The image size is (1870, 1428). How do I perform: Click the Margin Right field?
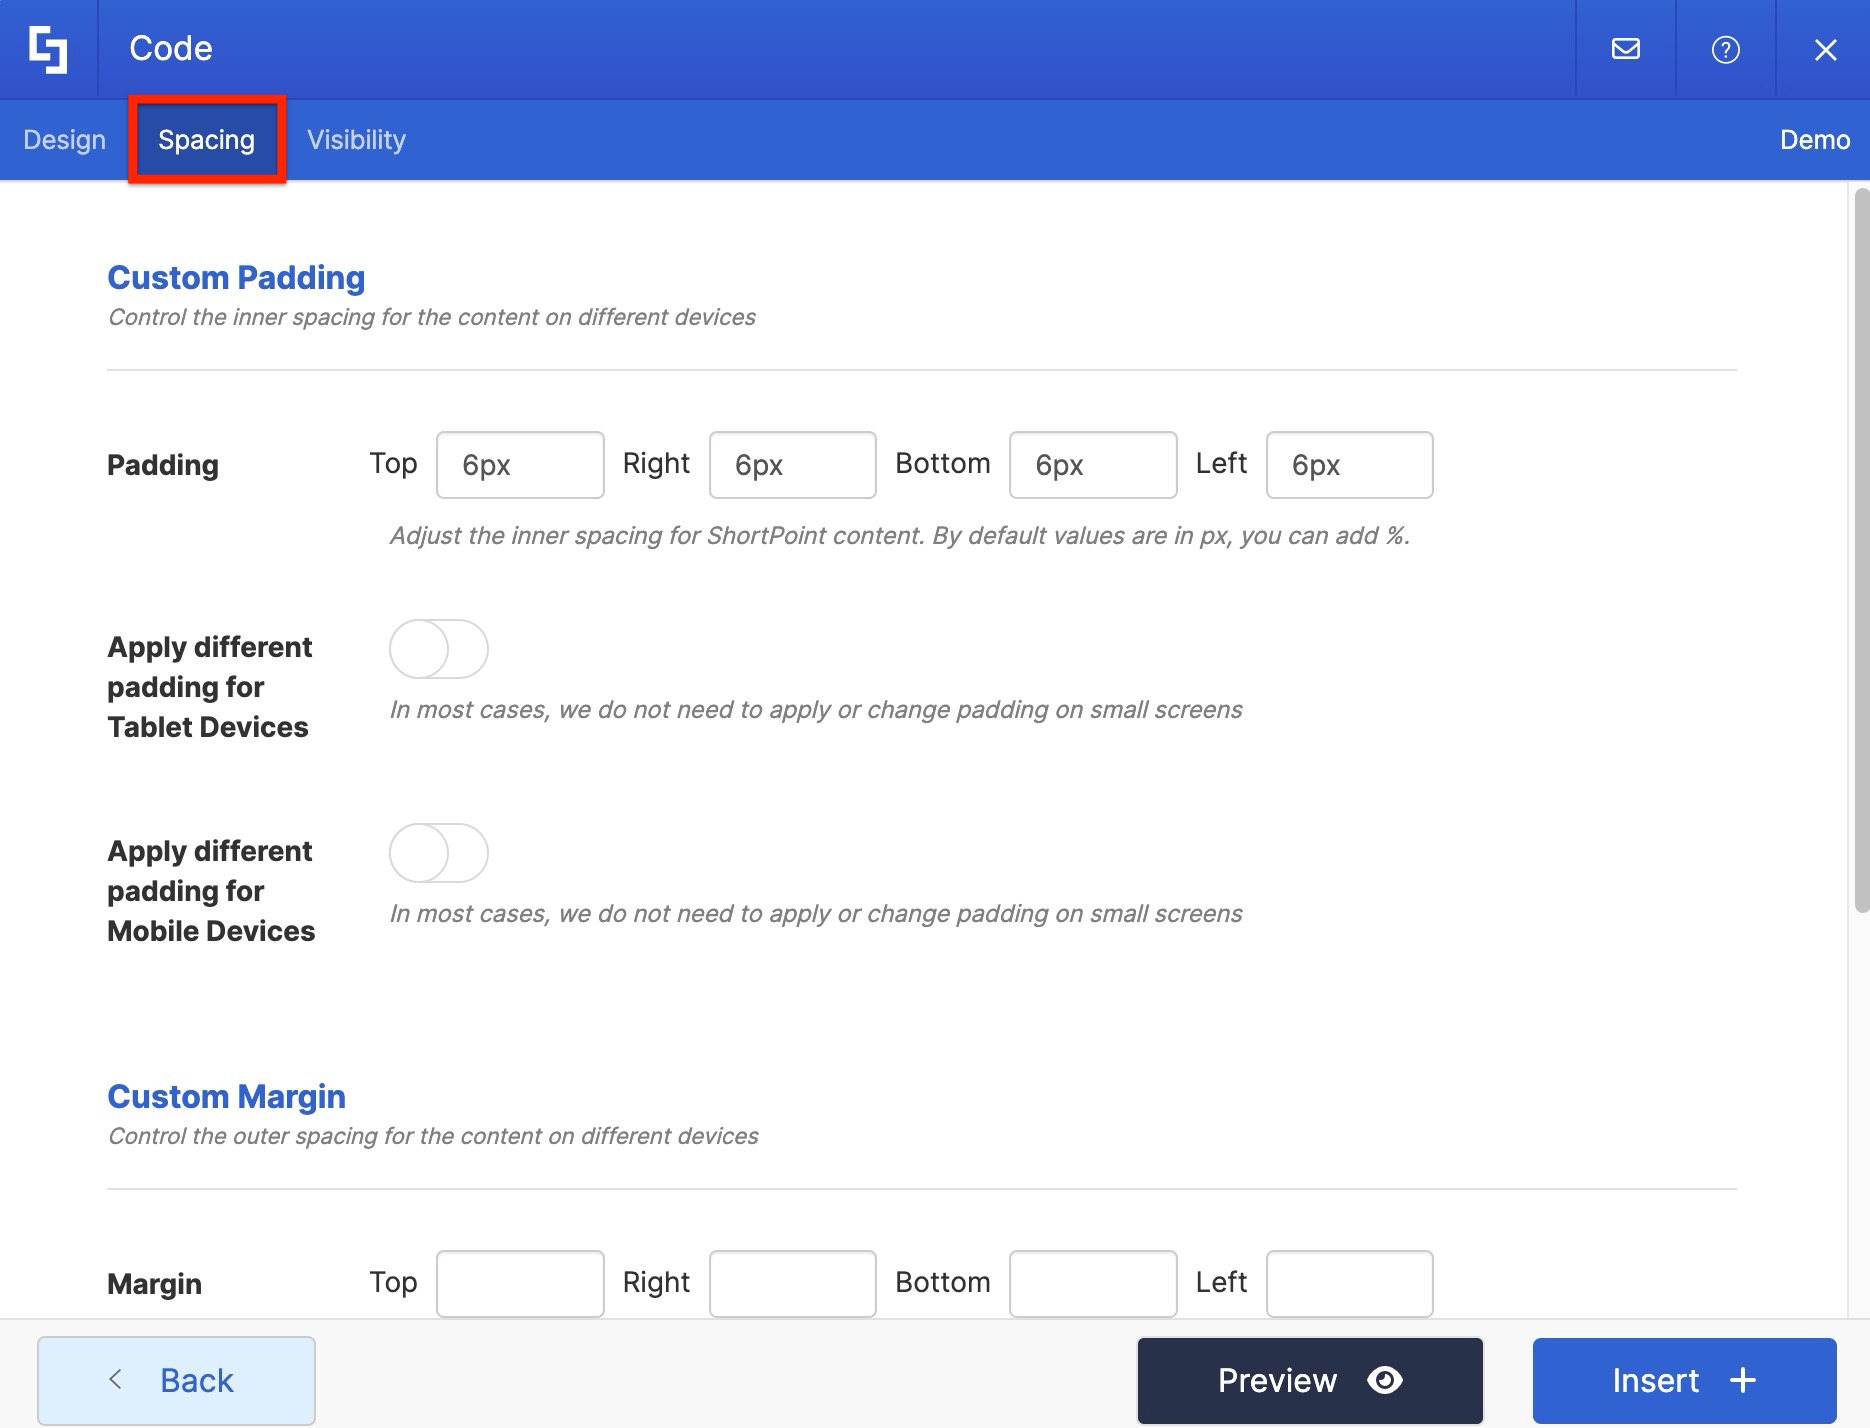793,1284
